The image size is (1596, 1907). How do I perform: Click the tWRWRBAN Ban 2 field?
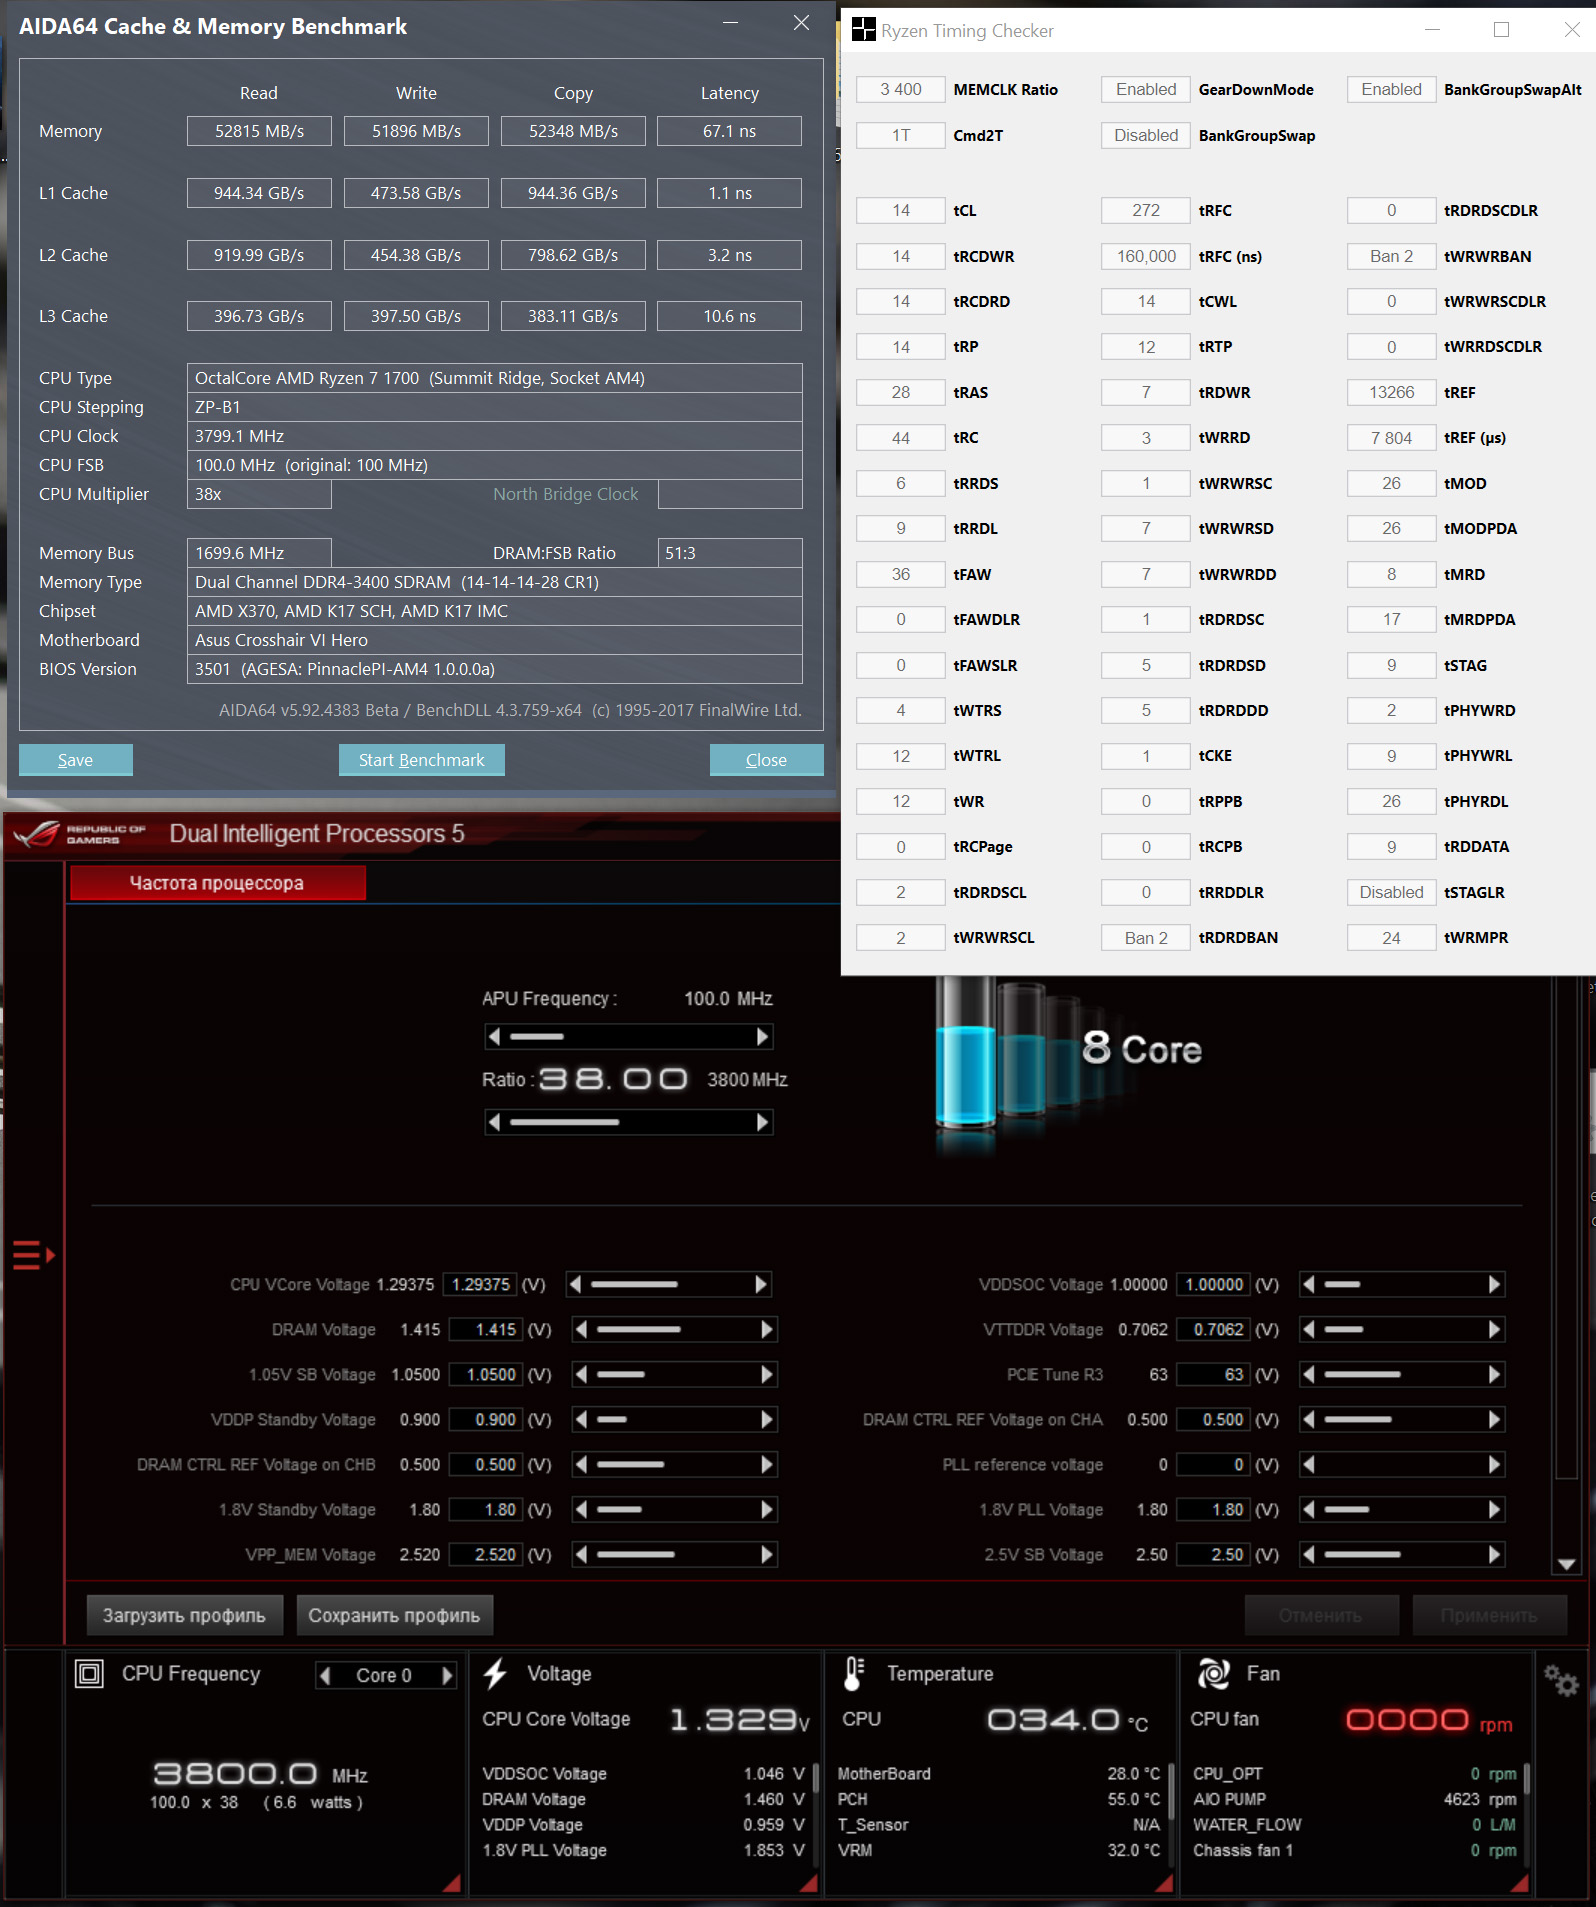(1391, 256)
